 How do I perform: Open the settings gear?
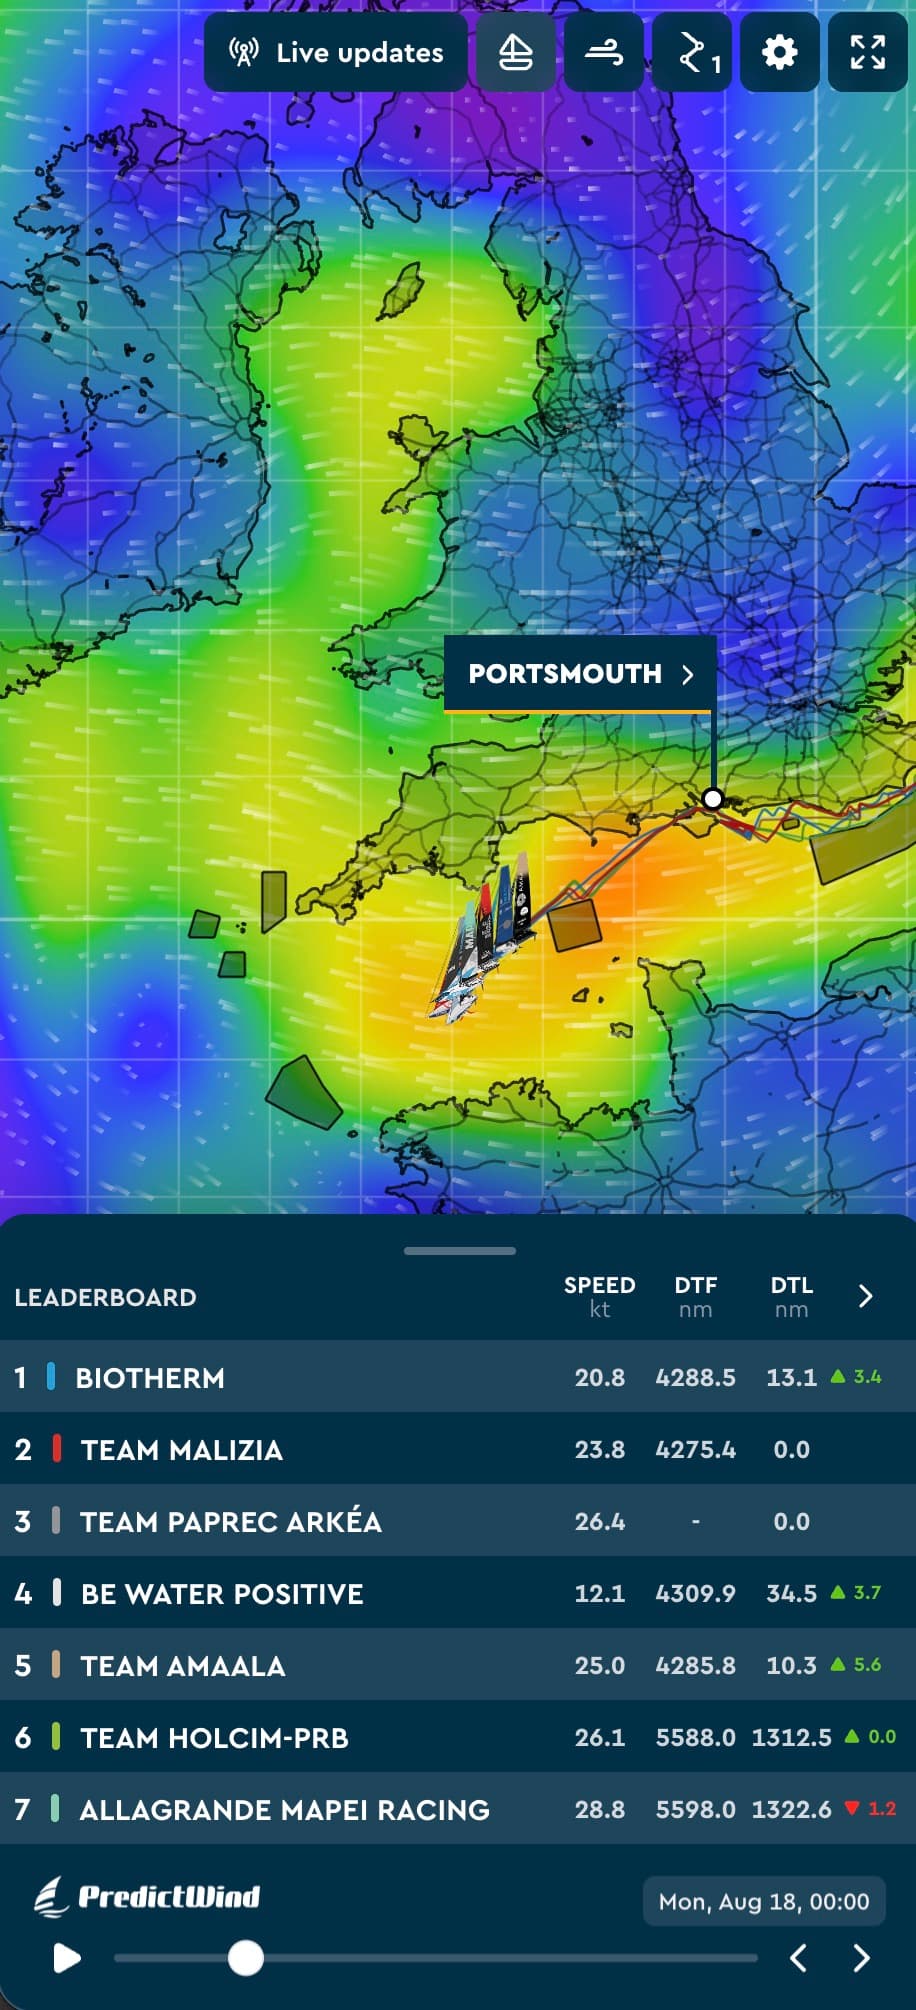click(780, 52)
